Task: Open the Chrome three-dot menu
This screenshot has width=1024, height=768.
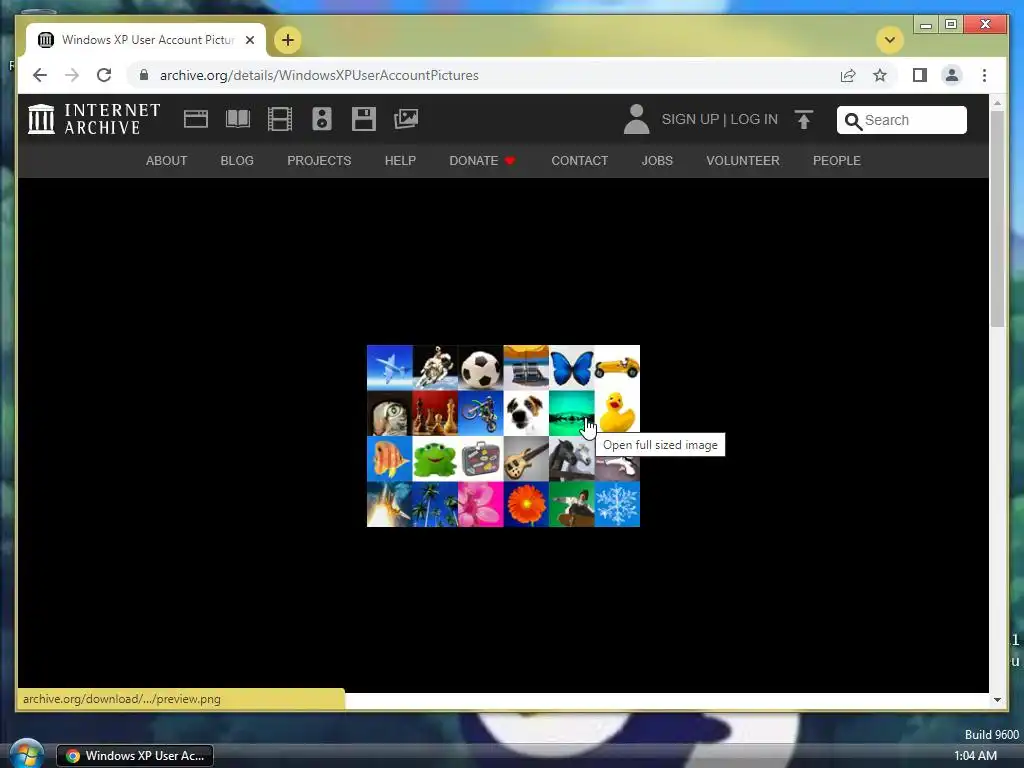Action: (984, 75)
